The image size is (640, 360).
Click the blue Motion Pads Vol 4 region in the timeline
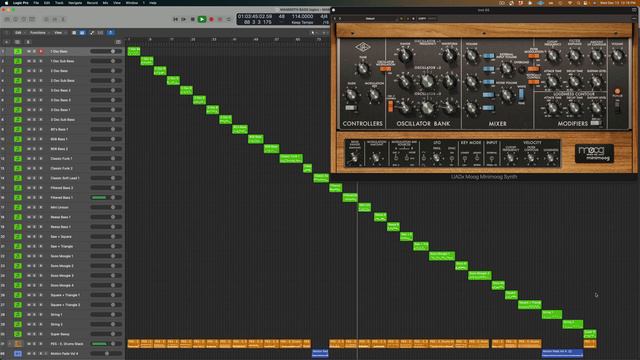(562, 353)
